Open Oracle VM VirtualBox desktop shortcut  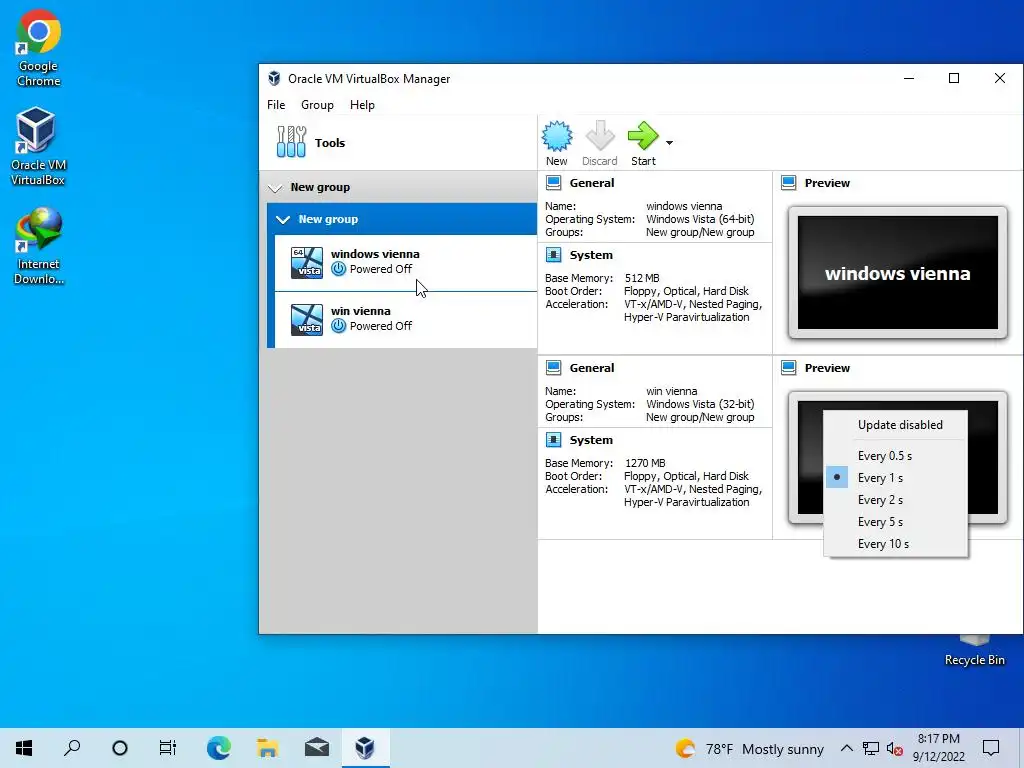[x=38, y=146]
